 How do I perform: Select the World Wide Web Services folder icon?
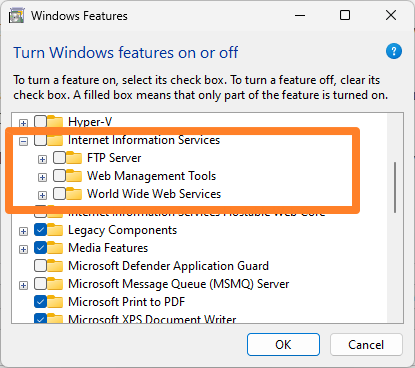[74, 194]
